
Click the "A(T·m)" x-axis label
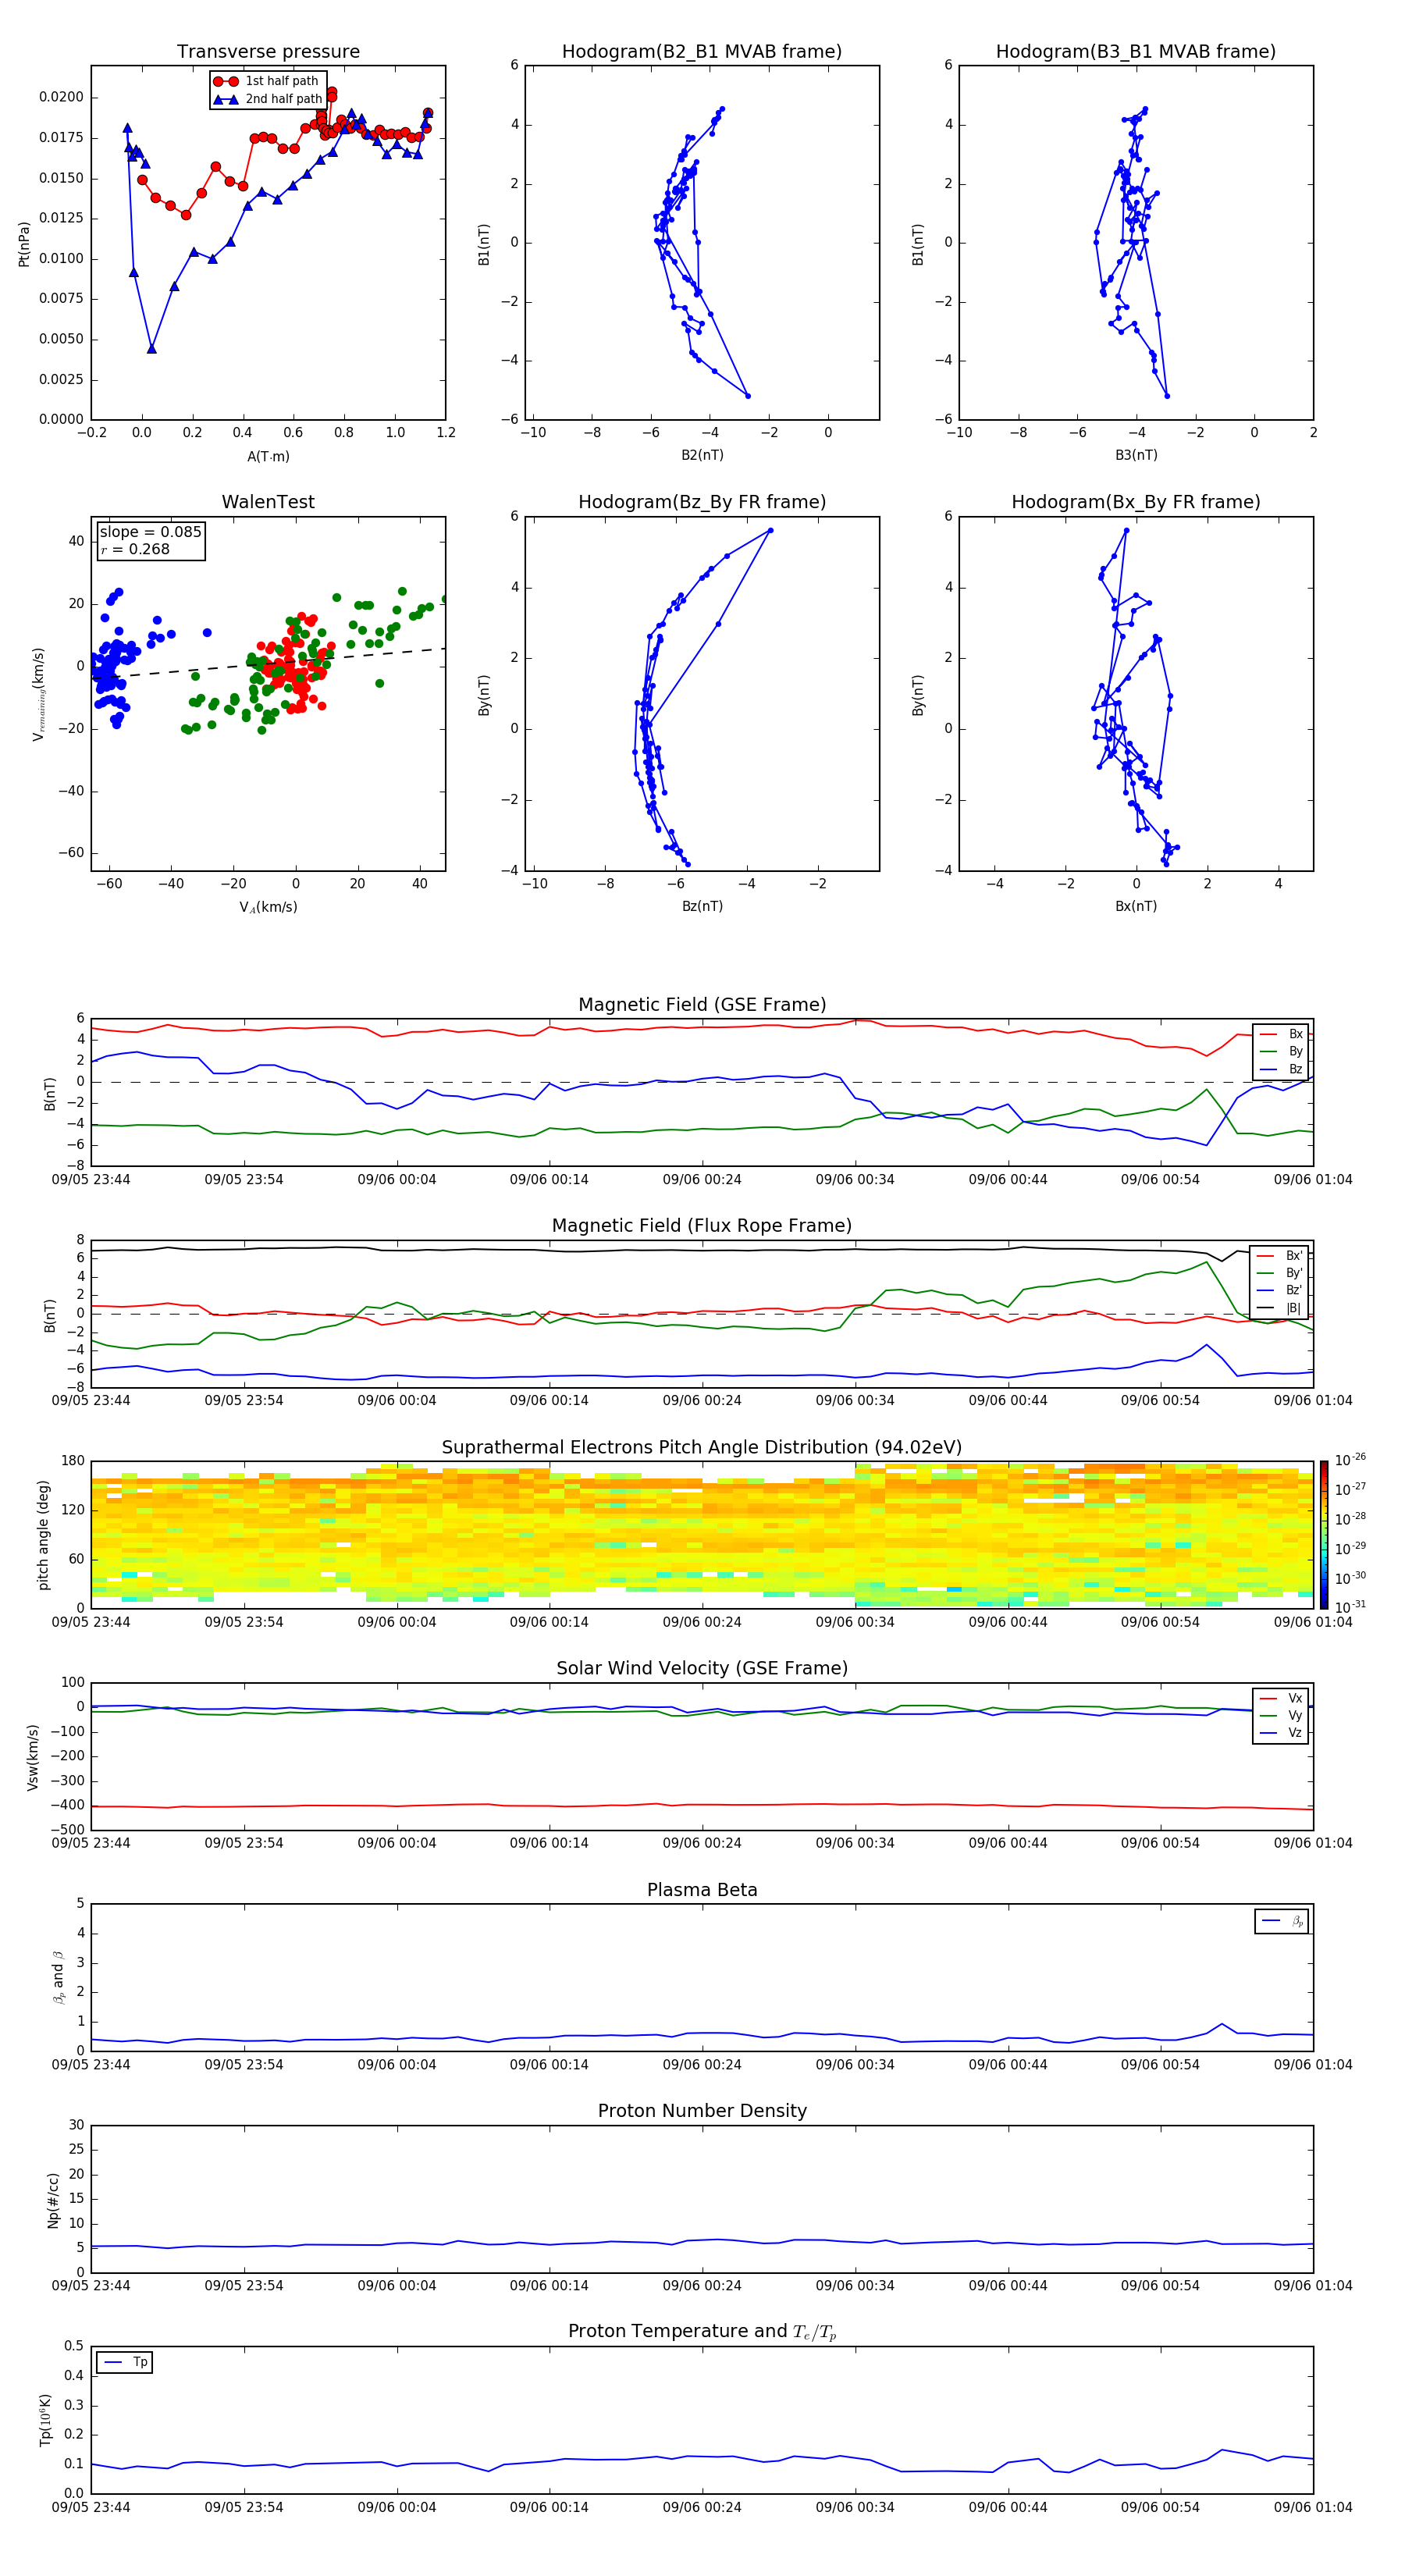tap(268, 456)
